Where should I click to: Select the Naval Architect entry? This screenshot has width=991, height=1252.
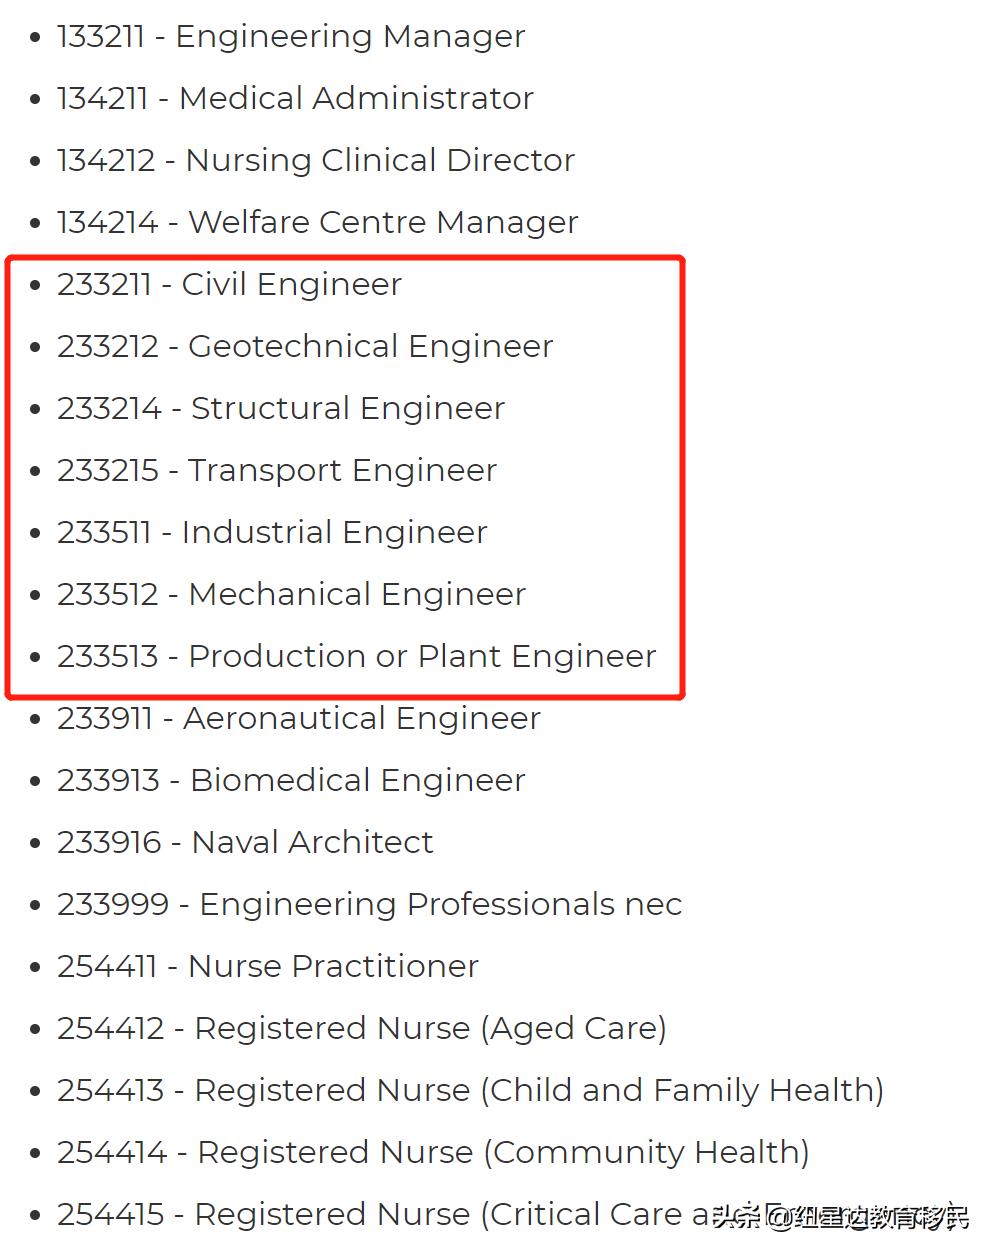(x=245, y=843)
